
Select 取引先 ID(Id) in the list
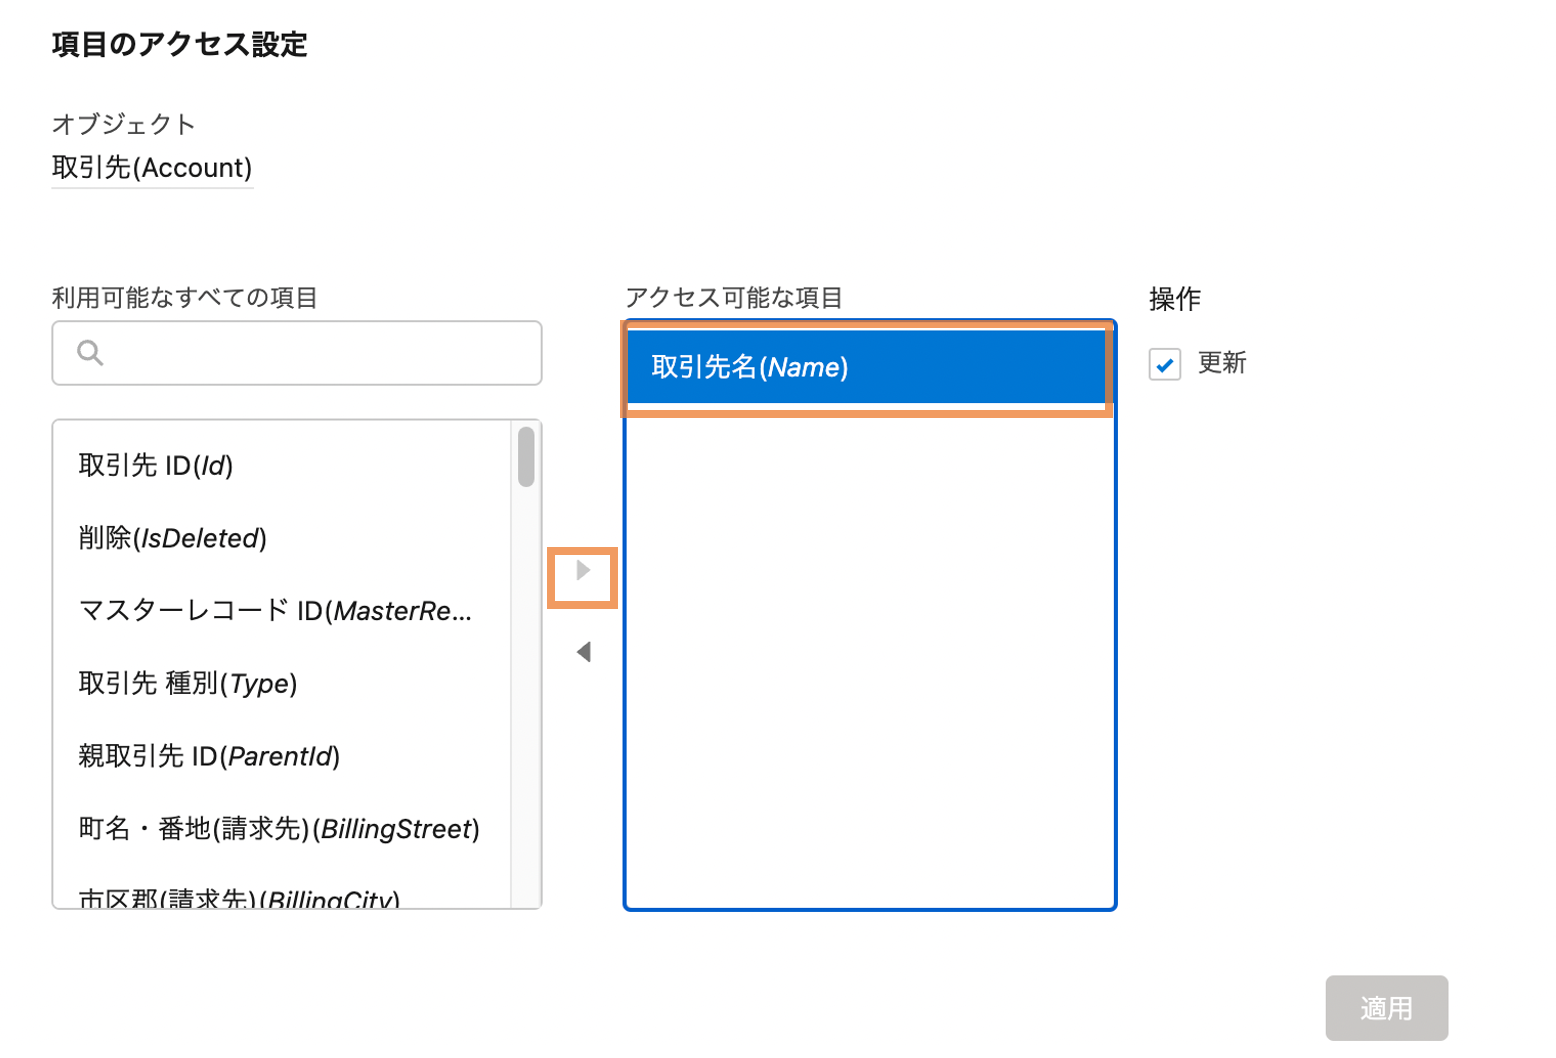(x=282, y=466)
